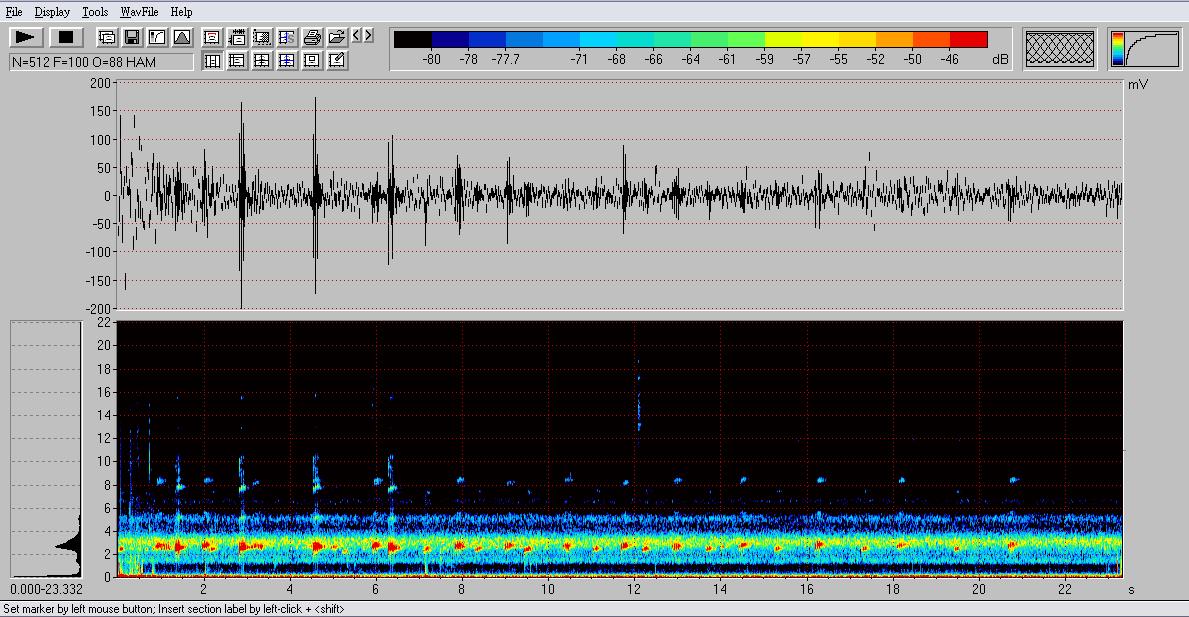Image resolution: width=1189 pixels, height=617 pixels.
Task: Open the Tools menu
Action: (x=95, y=12)
